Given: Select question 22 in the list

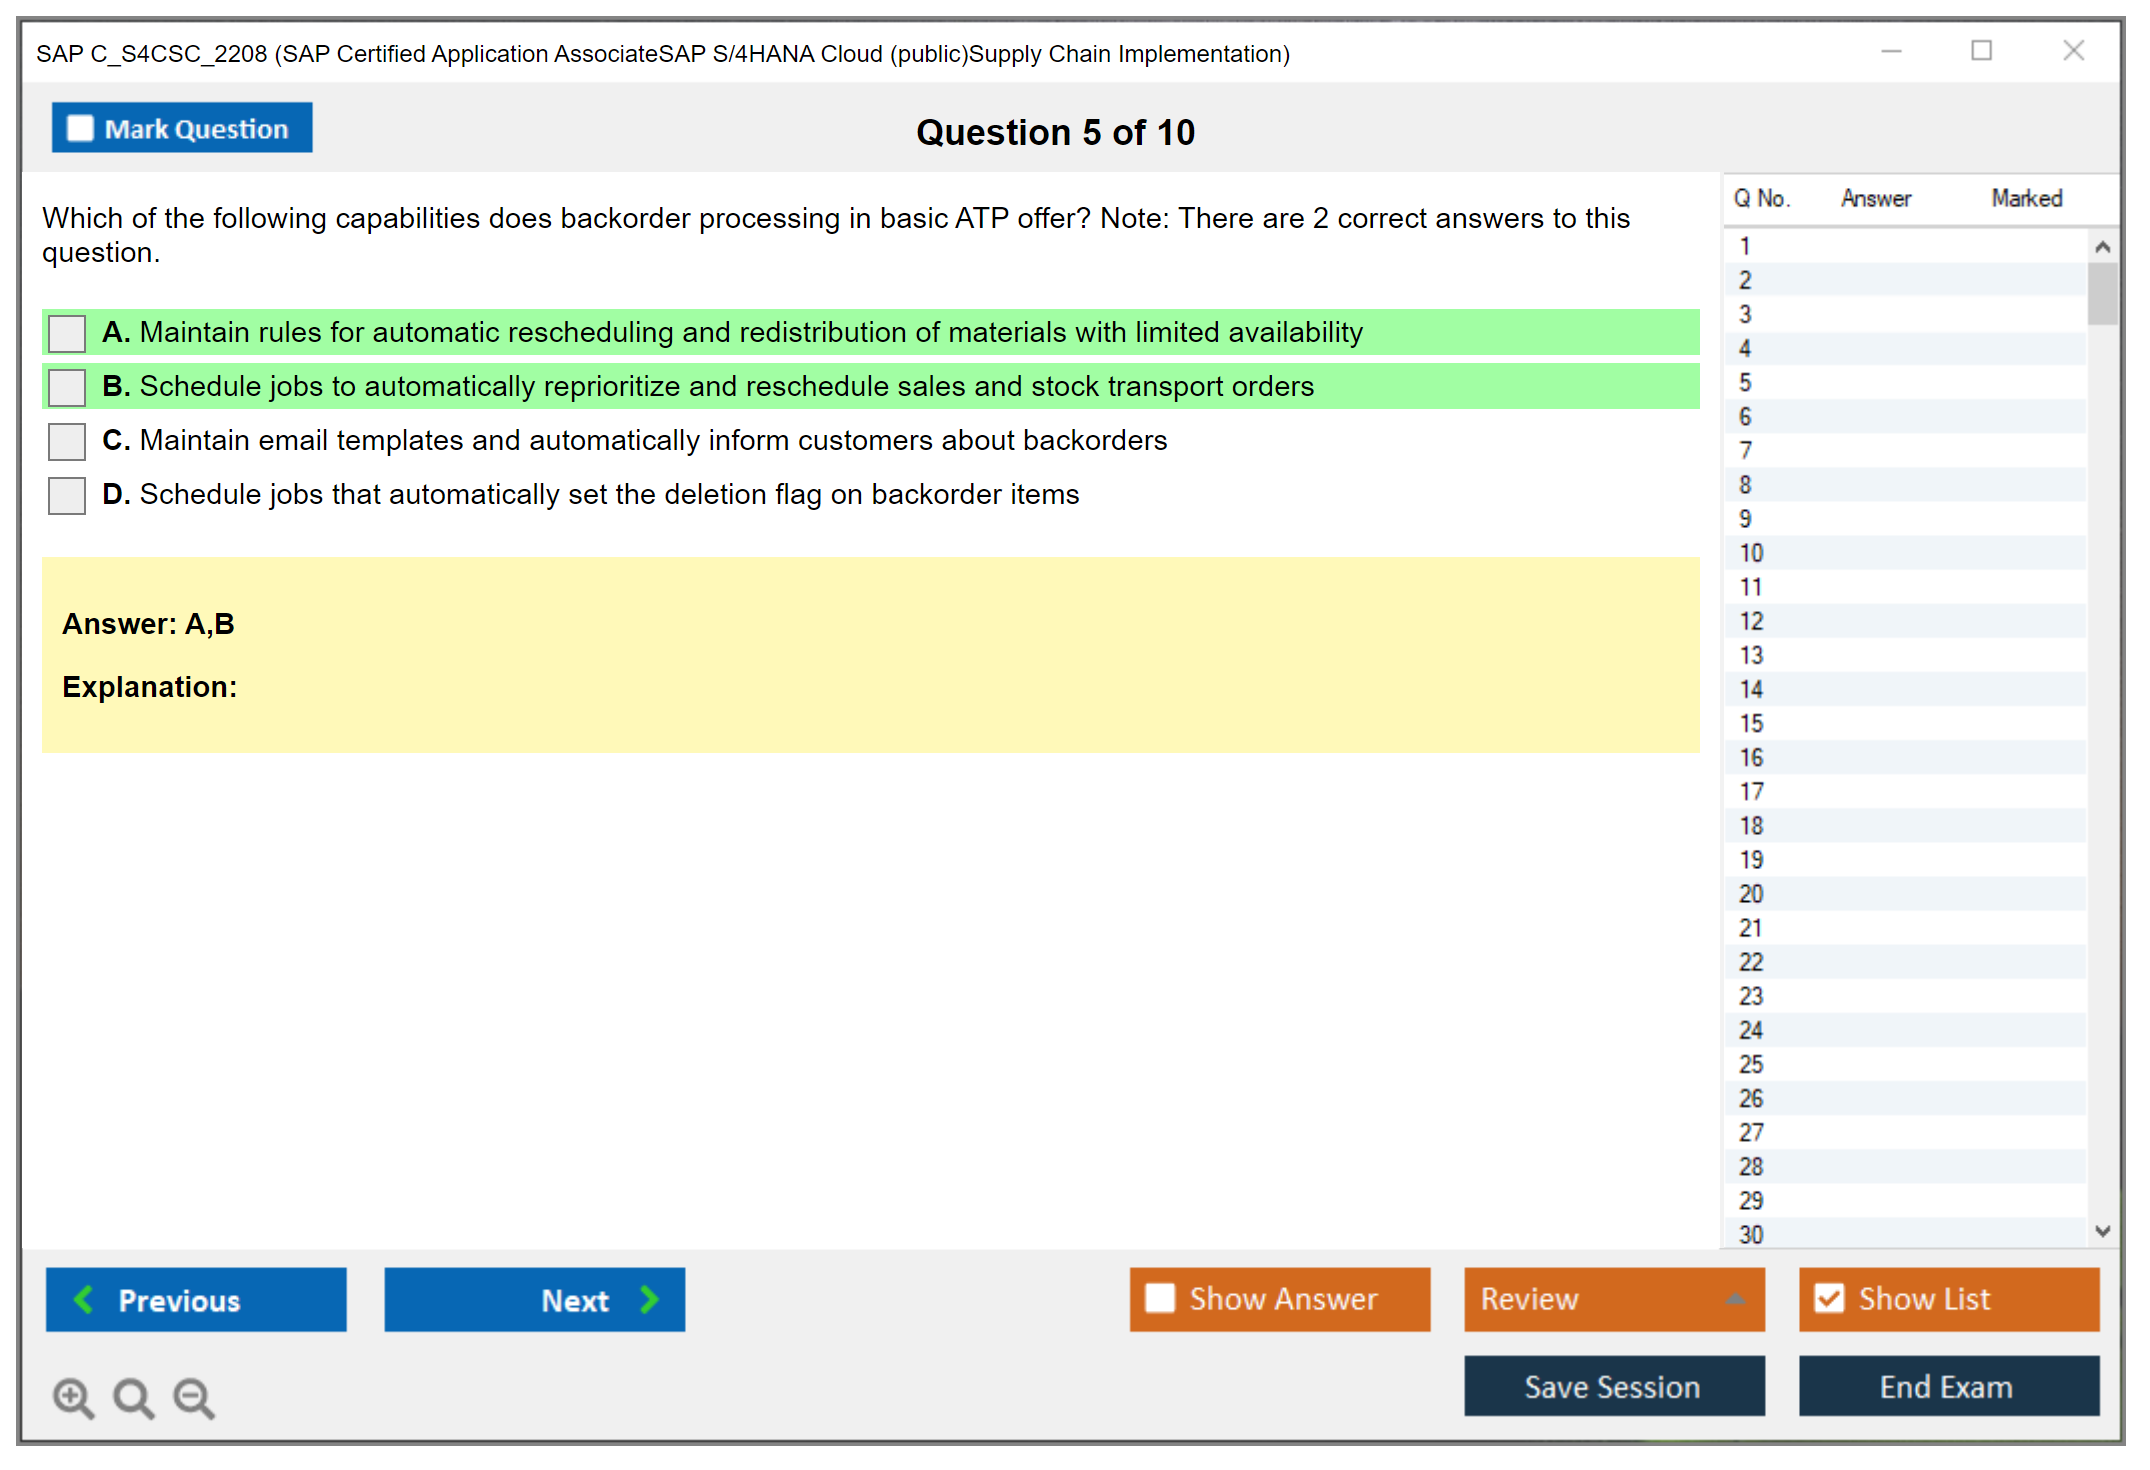Looking at the screenshot, I should (x=1751, y=962).
